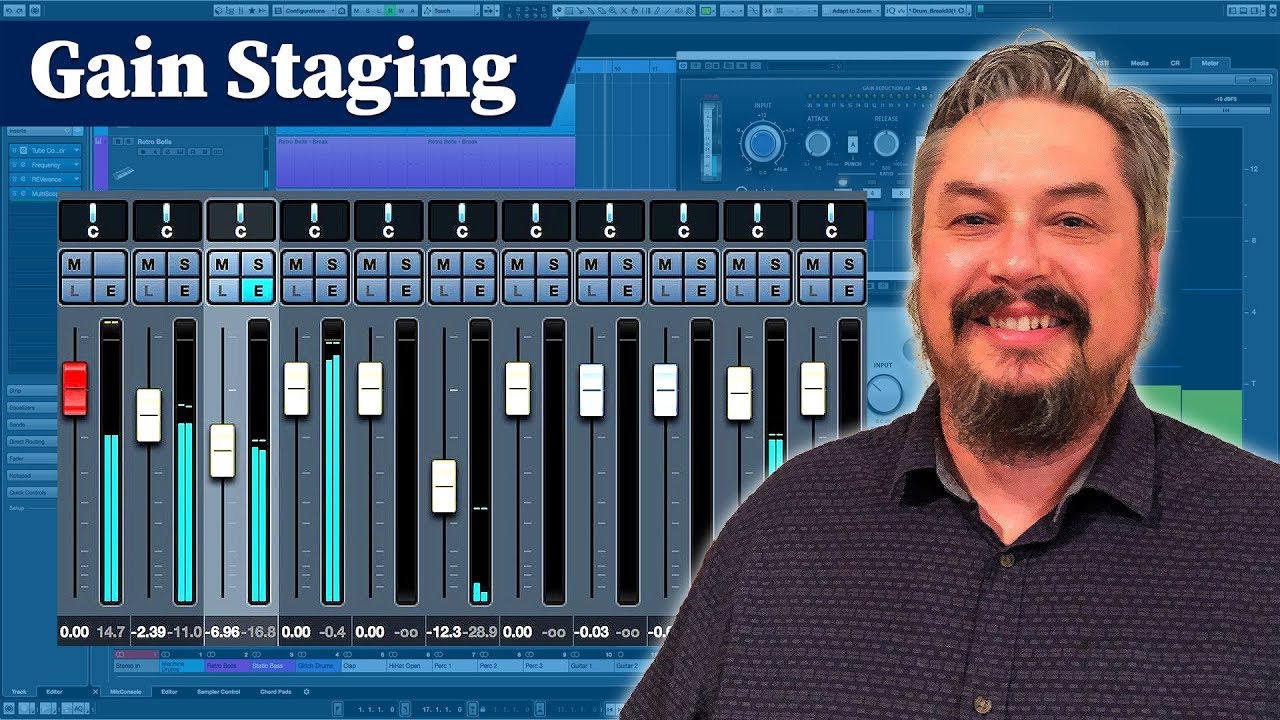Screen dimensions: 1280x720
Task: Click the fader of the -12.3 channel
Action: pos(444,486)
